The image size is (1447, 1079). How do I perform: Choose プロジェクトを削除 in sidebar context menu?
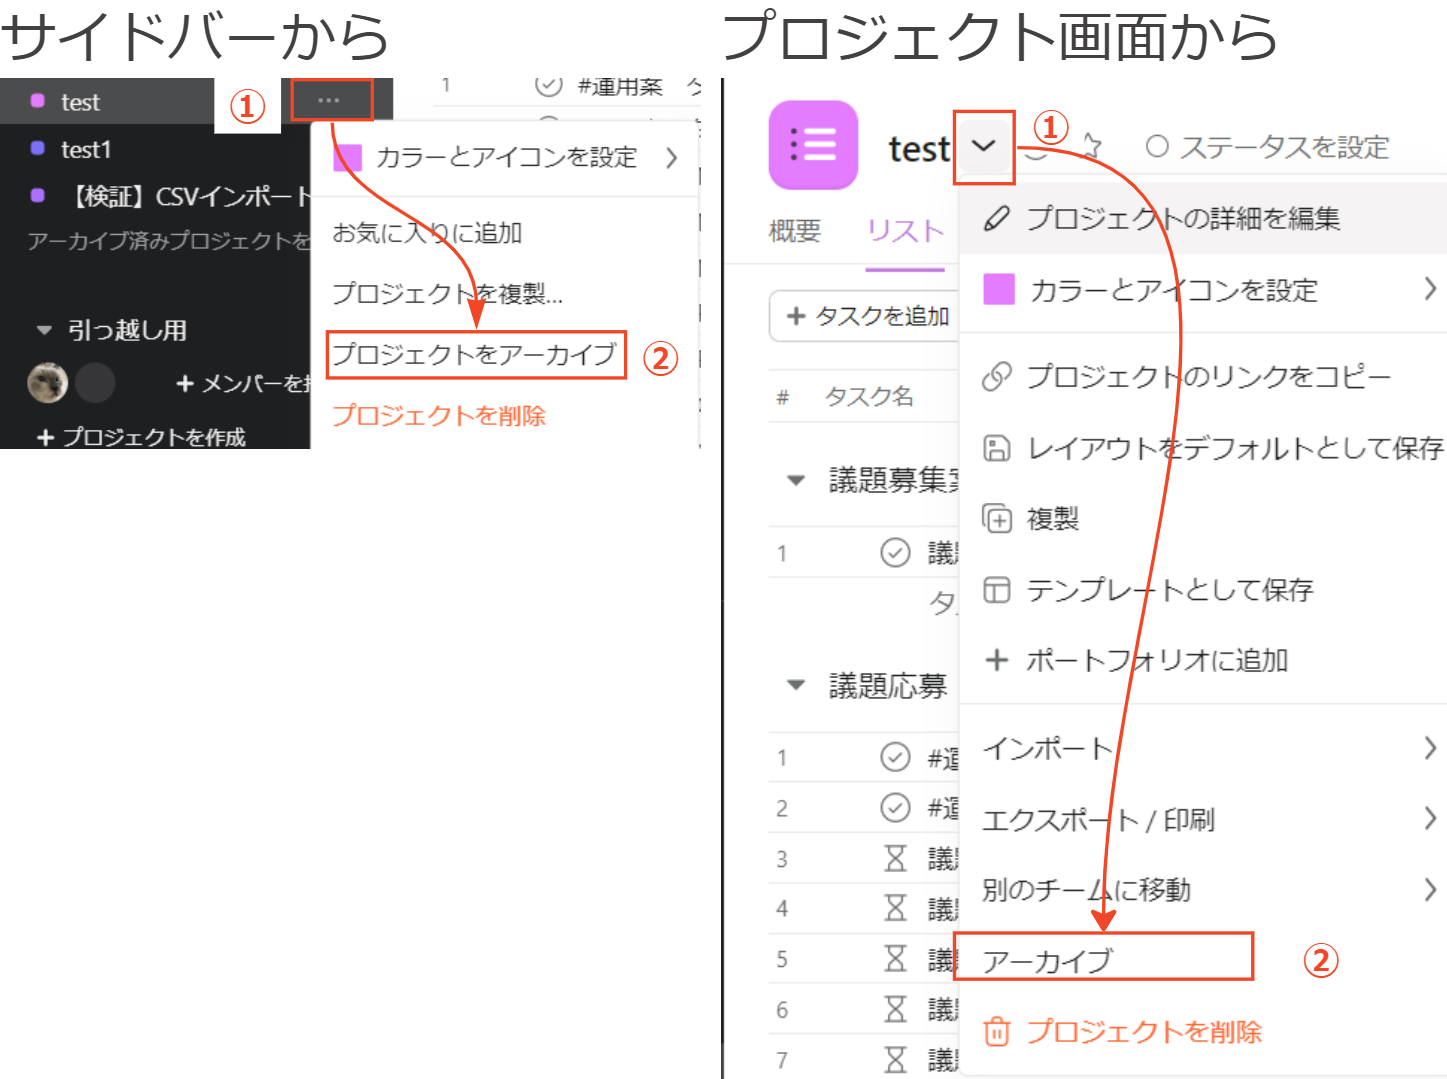[x=439, y=415]
